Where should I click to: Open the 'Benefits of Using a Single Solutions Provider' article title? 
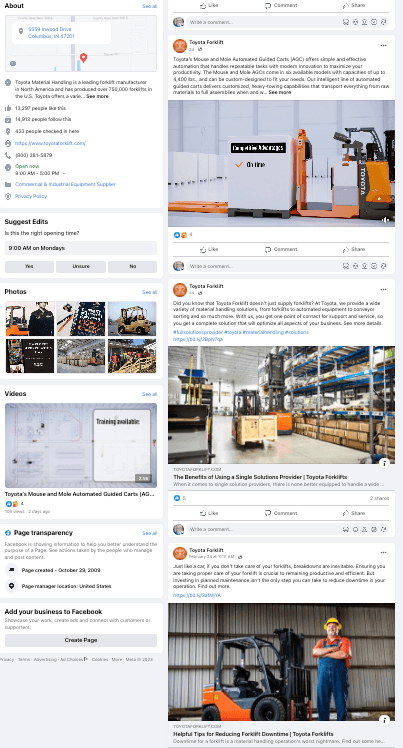(260, 477)
